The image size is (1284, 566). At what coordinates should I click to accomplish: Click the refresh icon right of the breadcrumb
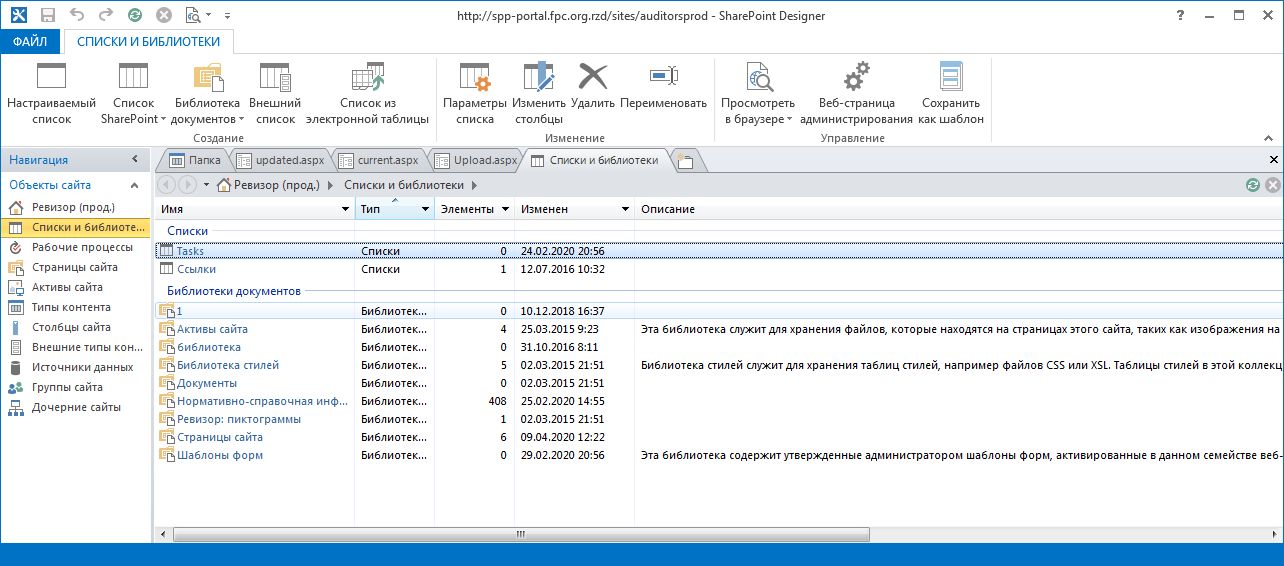(1253, 185)
